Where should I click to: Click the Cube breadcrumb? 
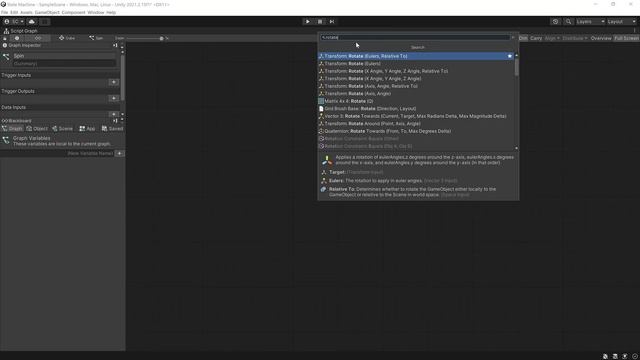coord(67,38)
